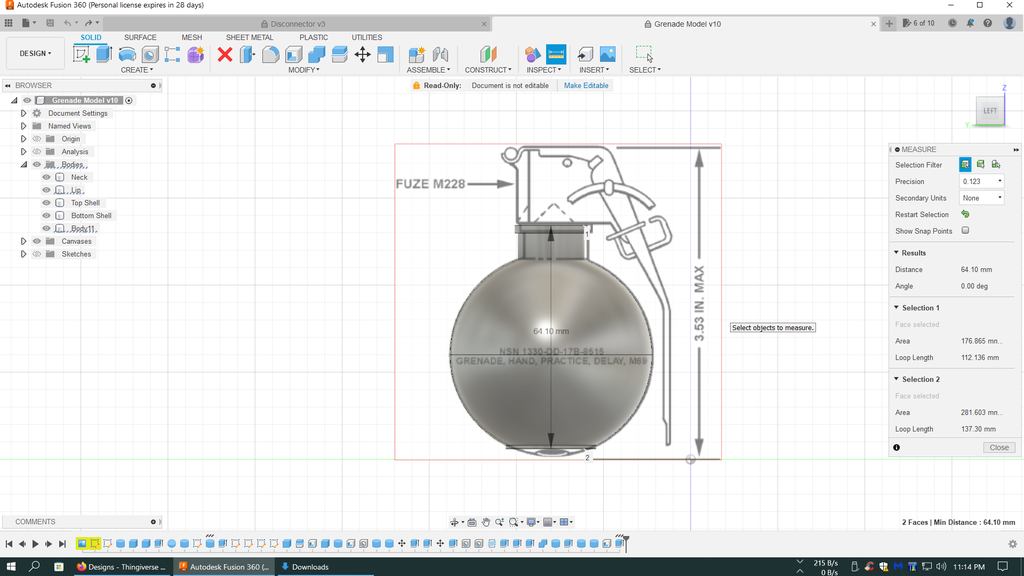The height and width of the screenshot is (576, 1024).
Task: Close the Measure dialog with Close button
Action: click(998, 447)
